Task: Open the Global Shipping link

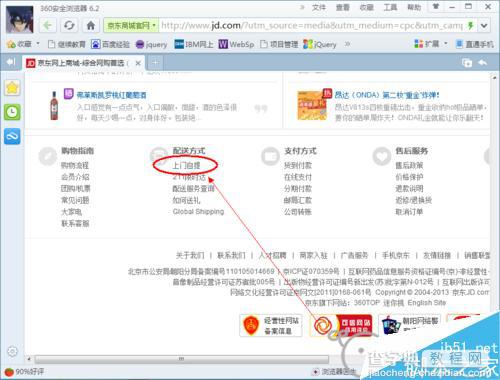Action: click(198, 212)
